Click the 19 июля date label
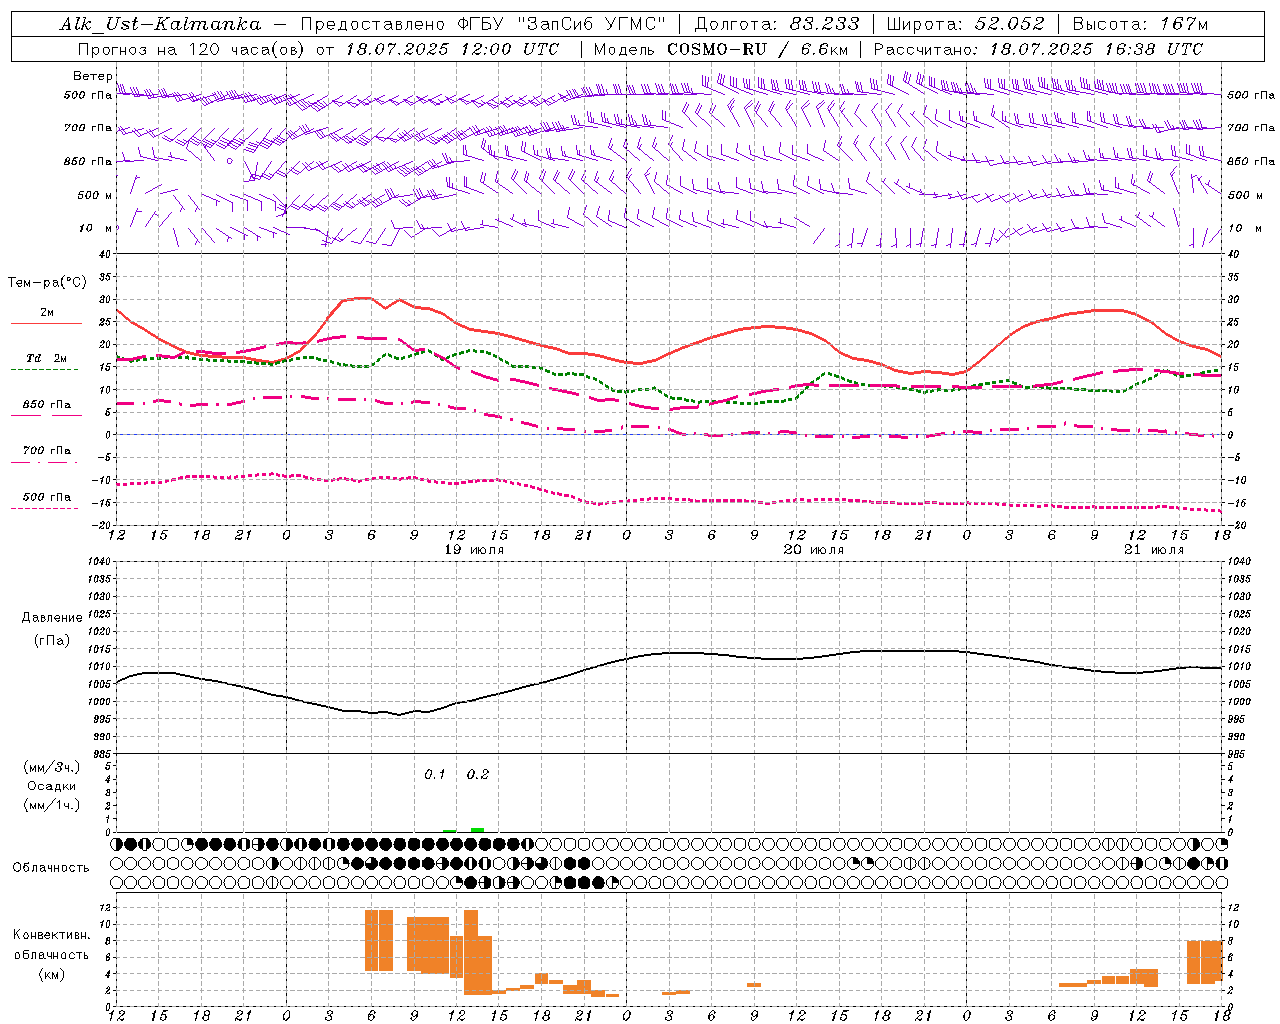The height and width of the screenshot is (1024, 1280). [x=476, y=549]
